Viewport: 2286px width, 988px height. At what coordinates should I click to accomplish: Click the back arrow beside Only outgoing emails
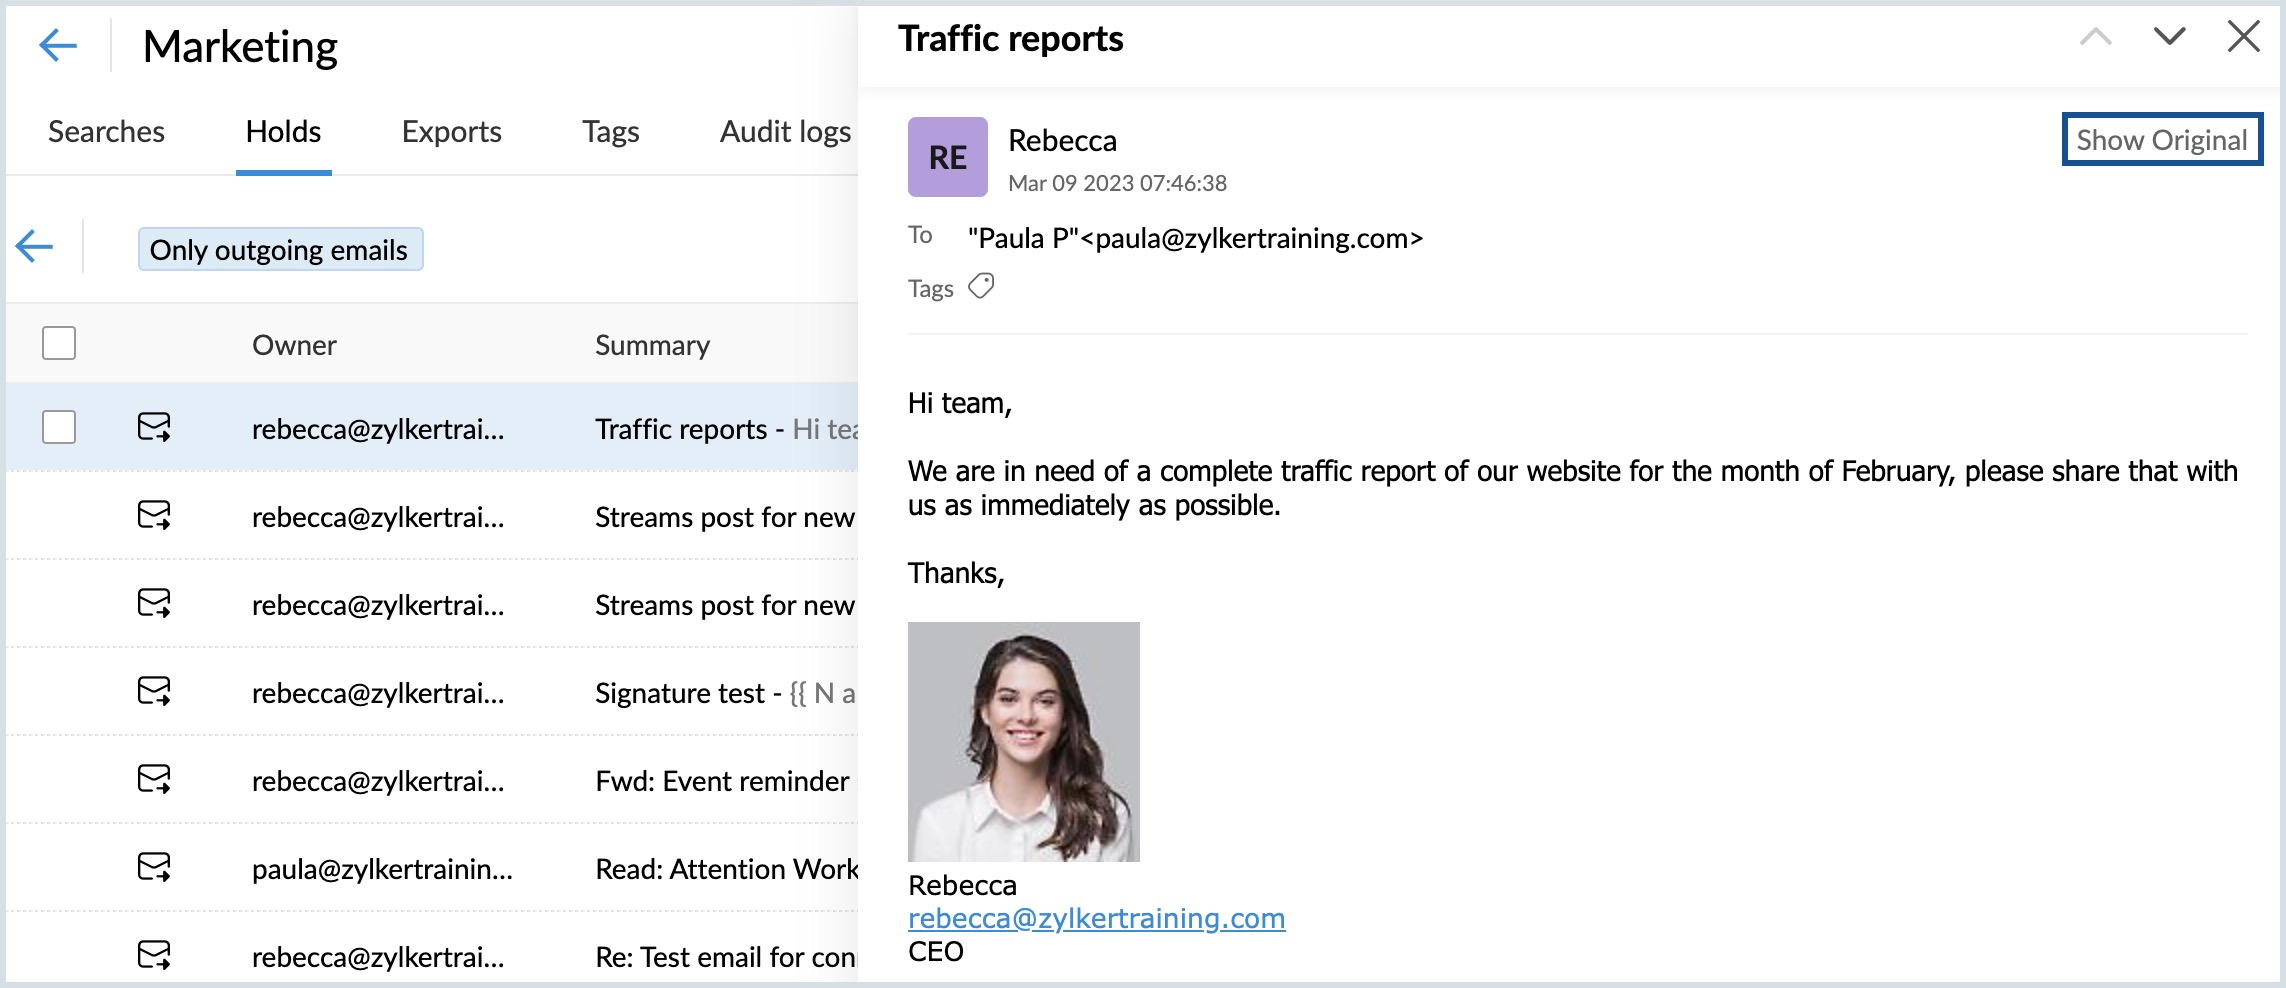click(35, 246)
